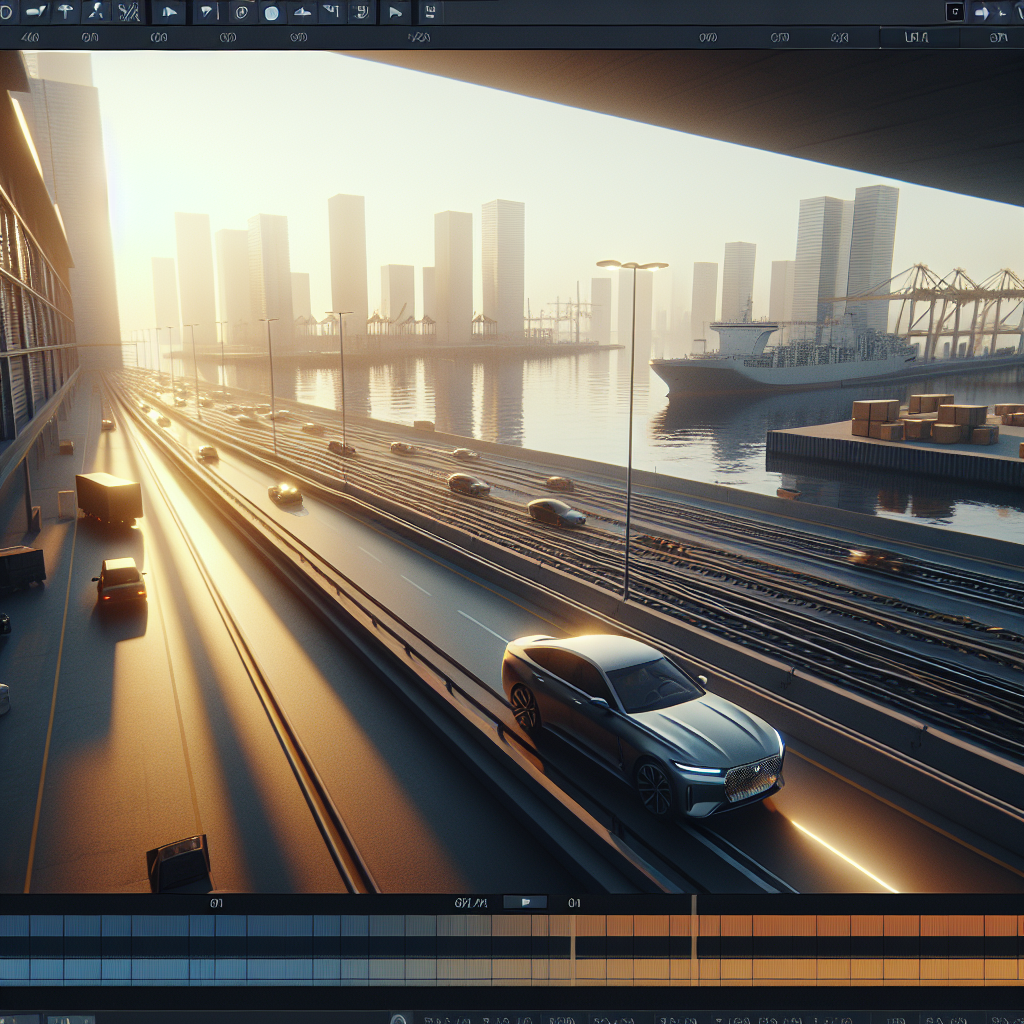Click the cone shape tool icon
Screen dimensions: 1024x1024
click(x=167, y=12)
